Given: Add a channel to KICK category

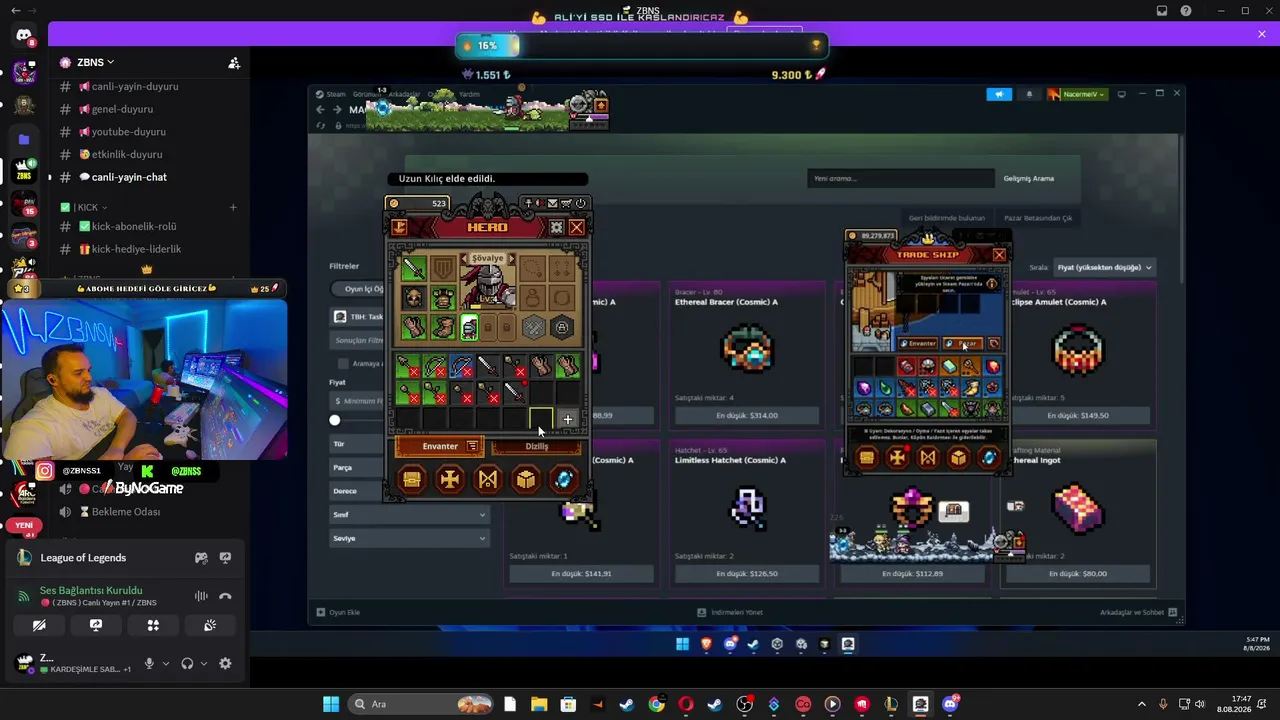Looking at the screenshot, I should (x=233, y=207).
